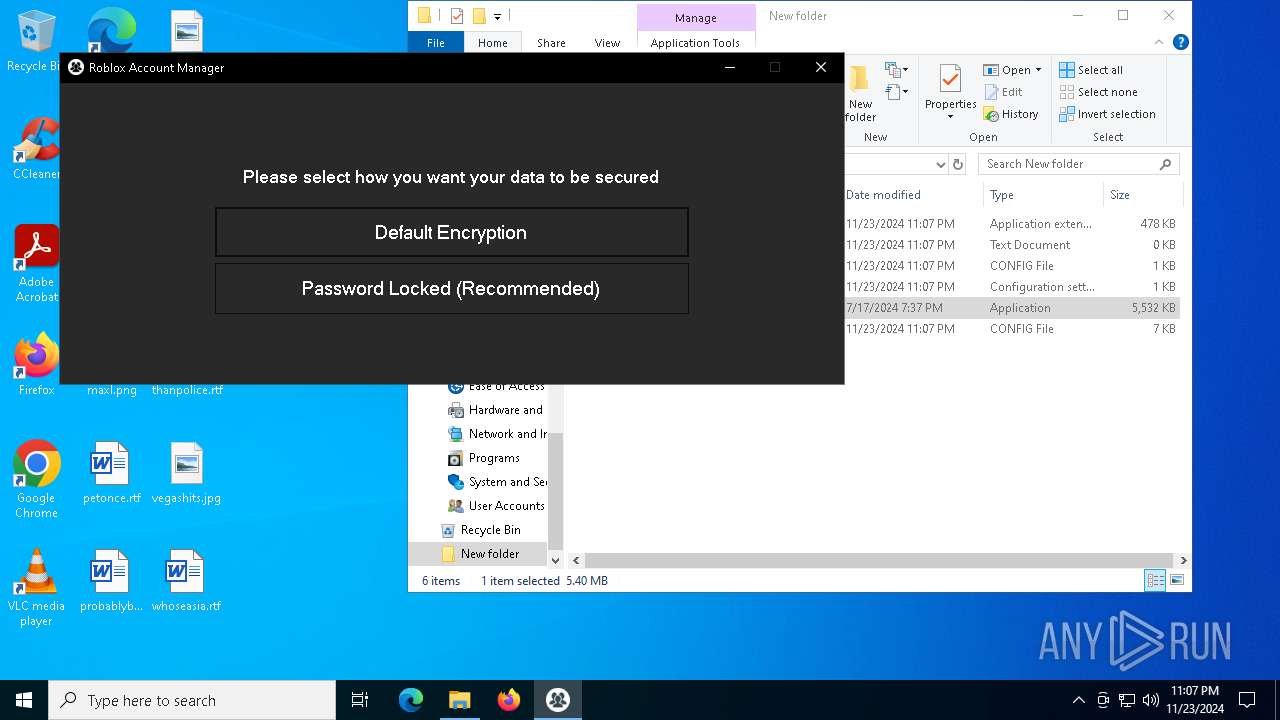
Task: Sort by Date modified column
Action: click(883, 195)
